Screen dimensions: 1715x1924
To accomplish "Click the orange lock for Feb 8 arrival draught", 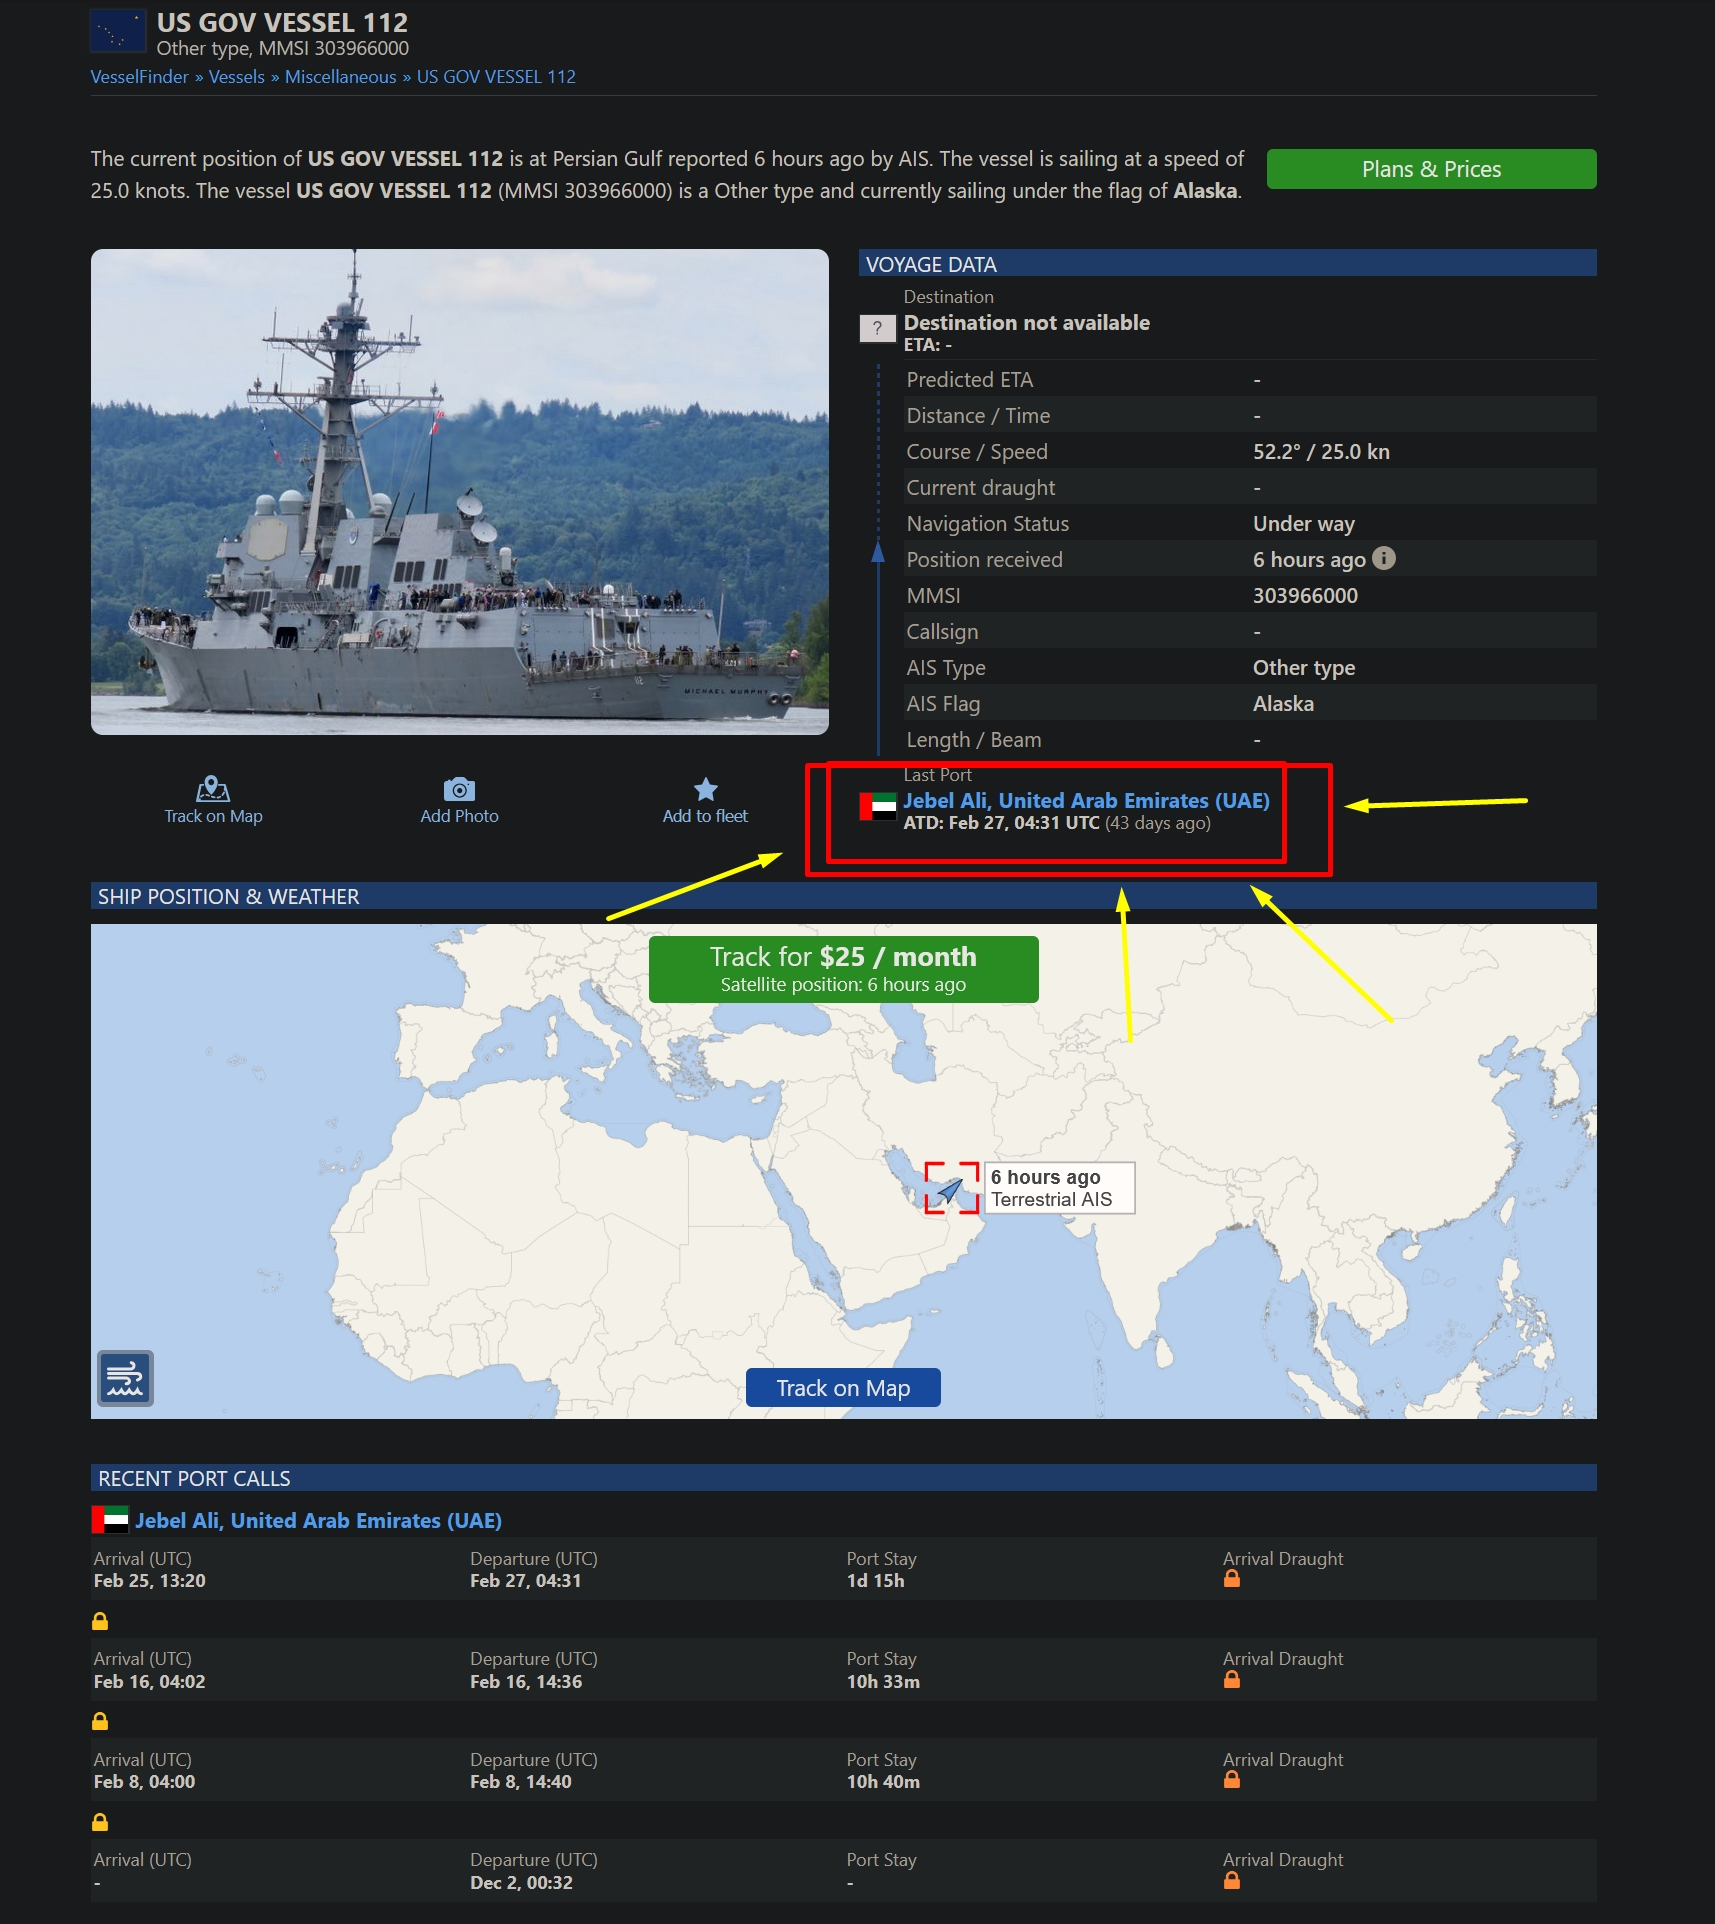I will point(1232,1780).
